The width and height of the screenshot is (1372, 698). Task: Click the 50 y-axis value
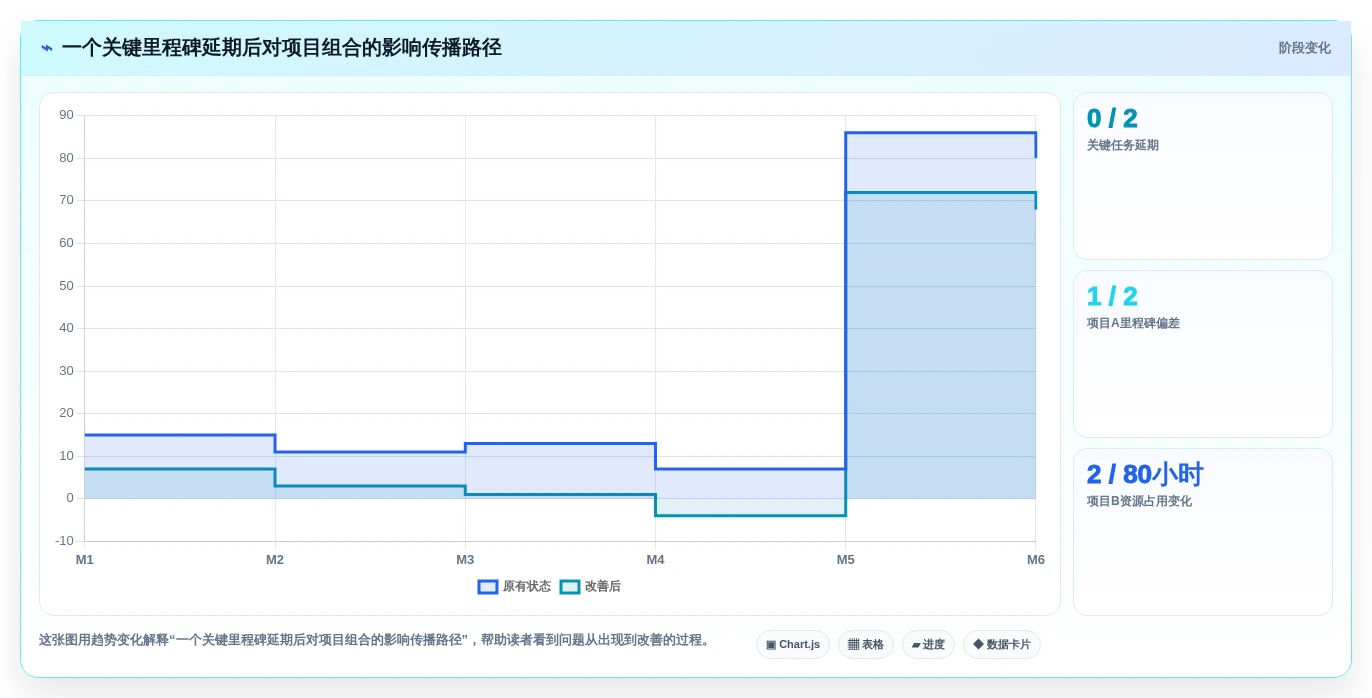pos(66,286)
